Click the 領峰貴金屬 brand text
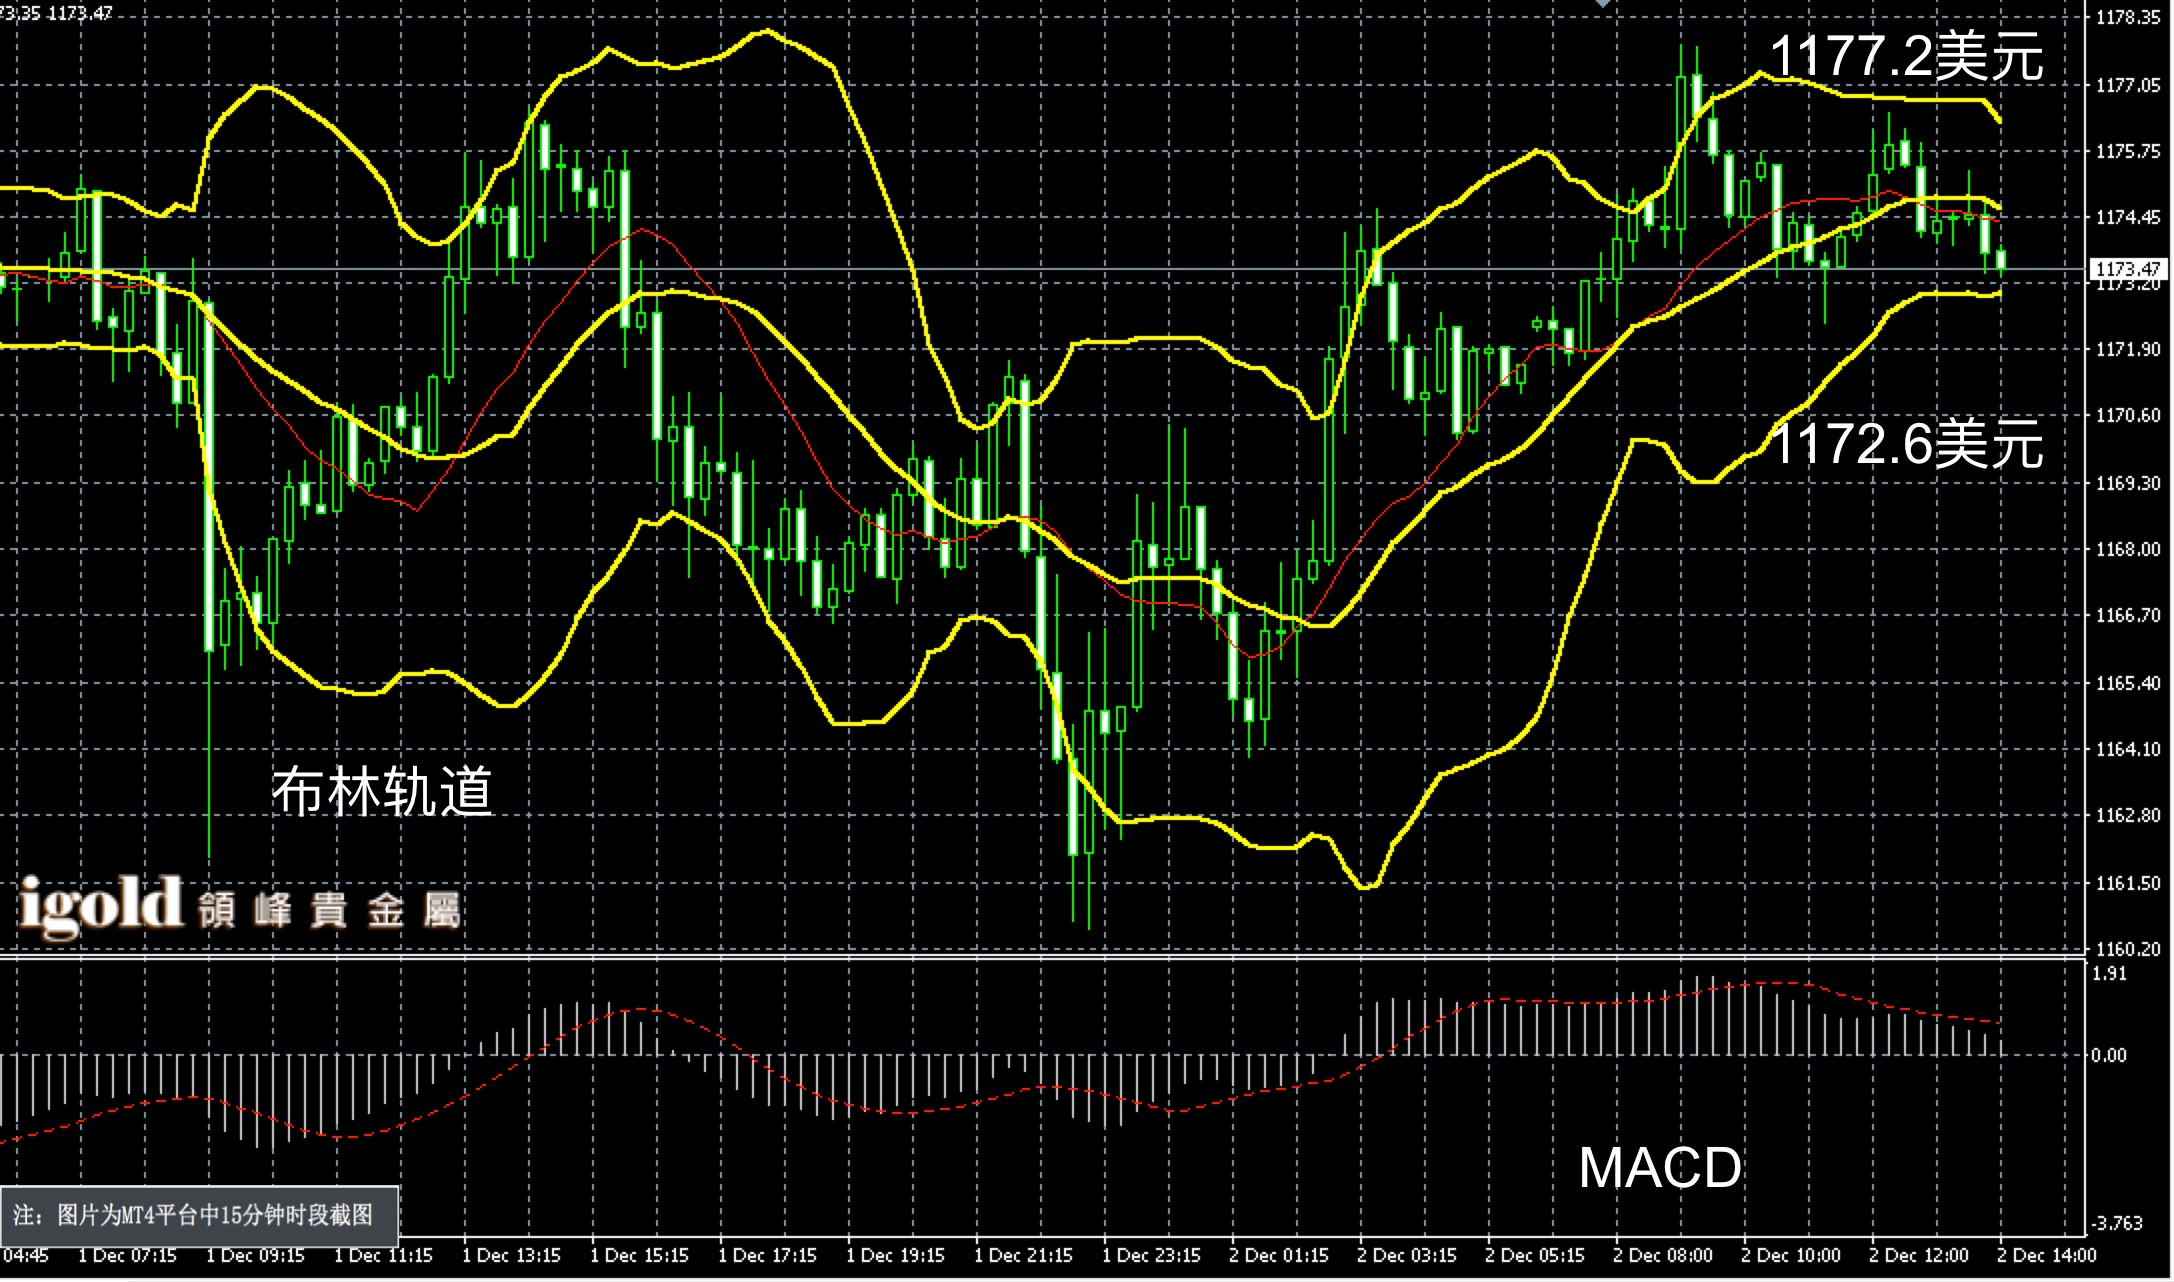Image resolution: width=2174 pixels, height=1282 pixels. pyautogui.click(x=329, y=910)
